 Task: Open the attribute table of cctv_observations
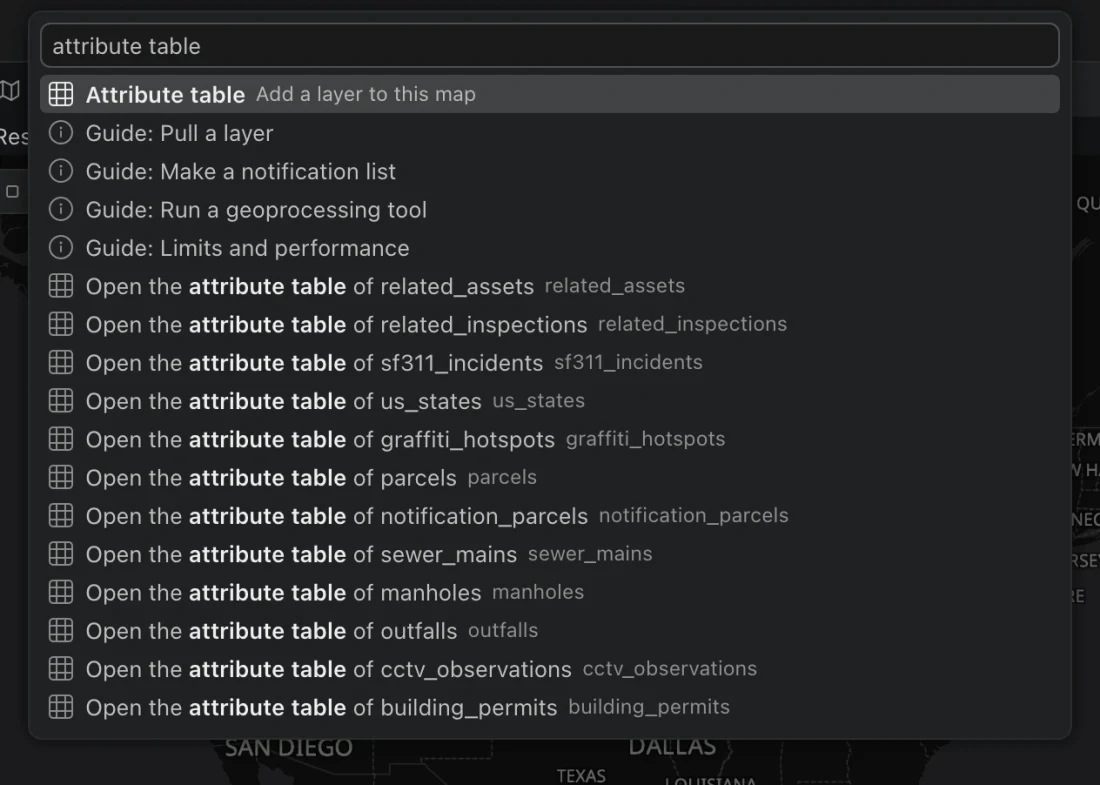pyautogui.click(x=549, y=669)
